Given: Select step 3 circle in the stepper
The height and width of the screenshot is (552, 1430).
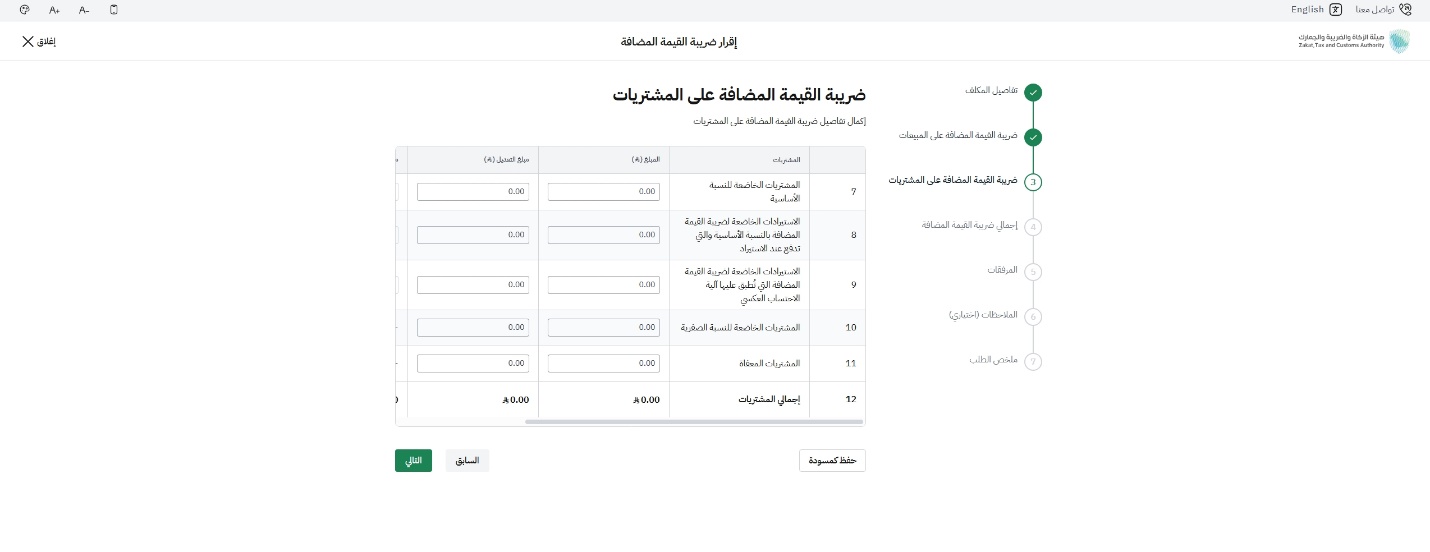Looking at the screenshot, I should click(1033, 182).
